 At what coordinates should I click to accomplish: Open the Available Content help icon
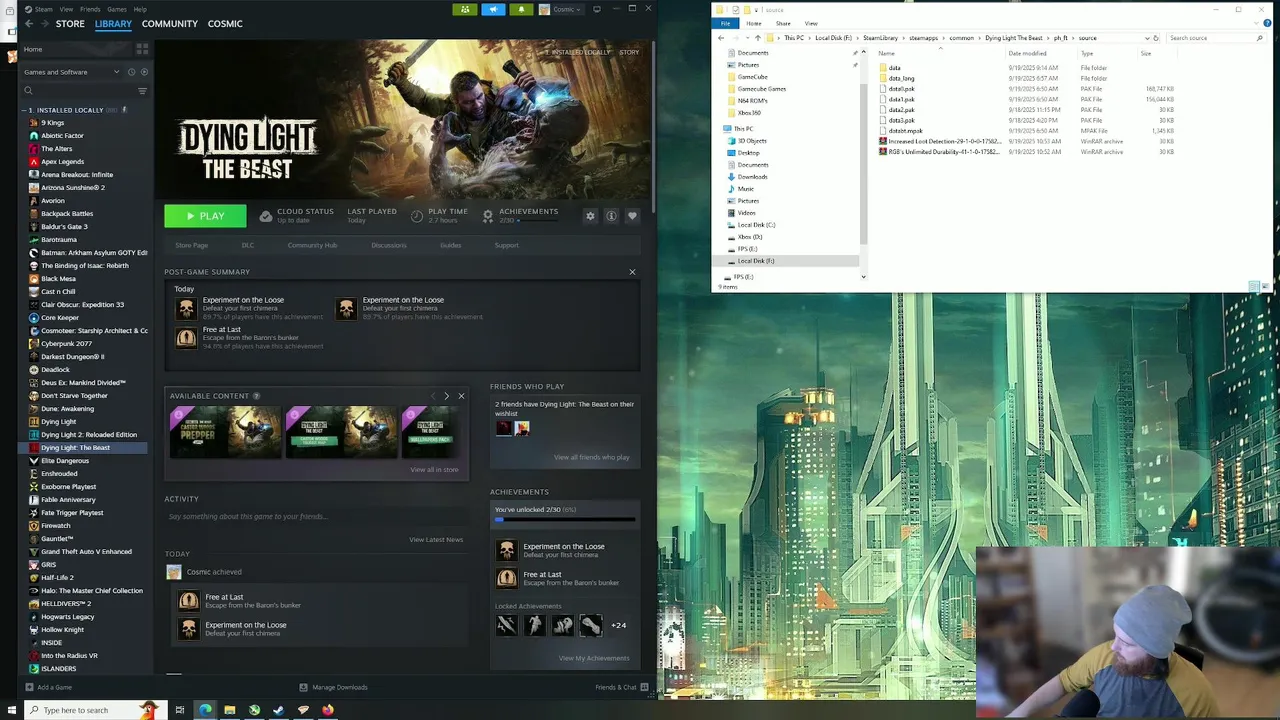(257, 396)
